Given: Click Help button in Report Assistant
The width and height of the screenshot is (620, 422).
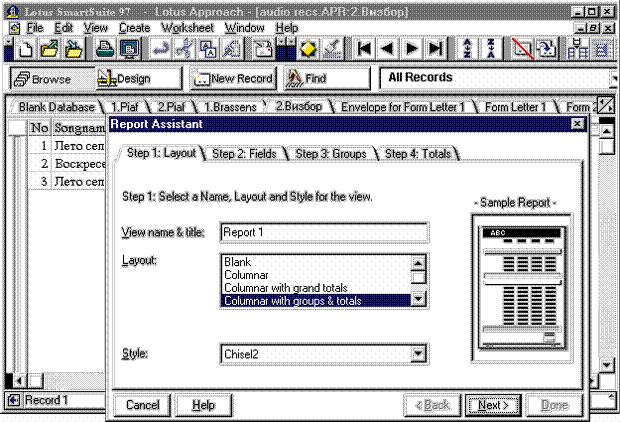Looking at the screenshot, I should pos(204,405).
